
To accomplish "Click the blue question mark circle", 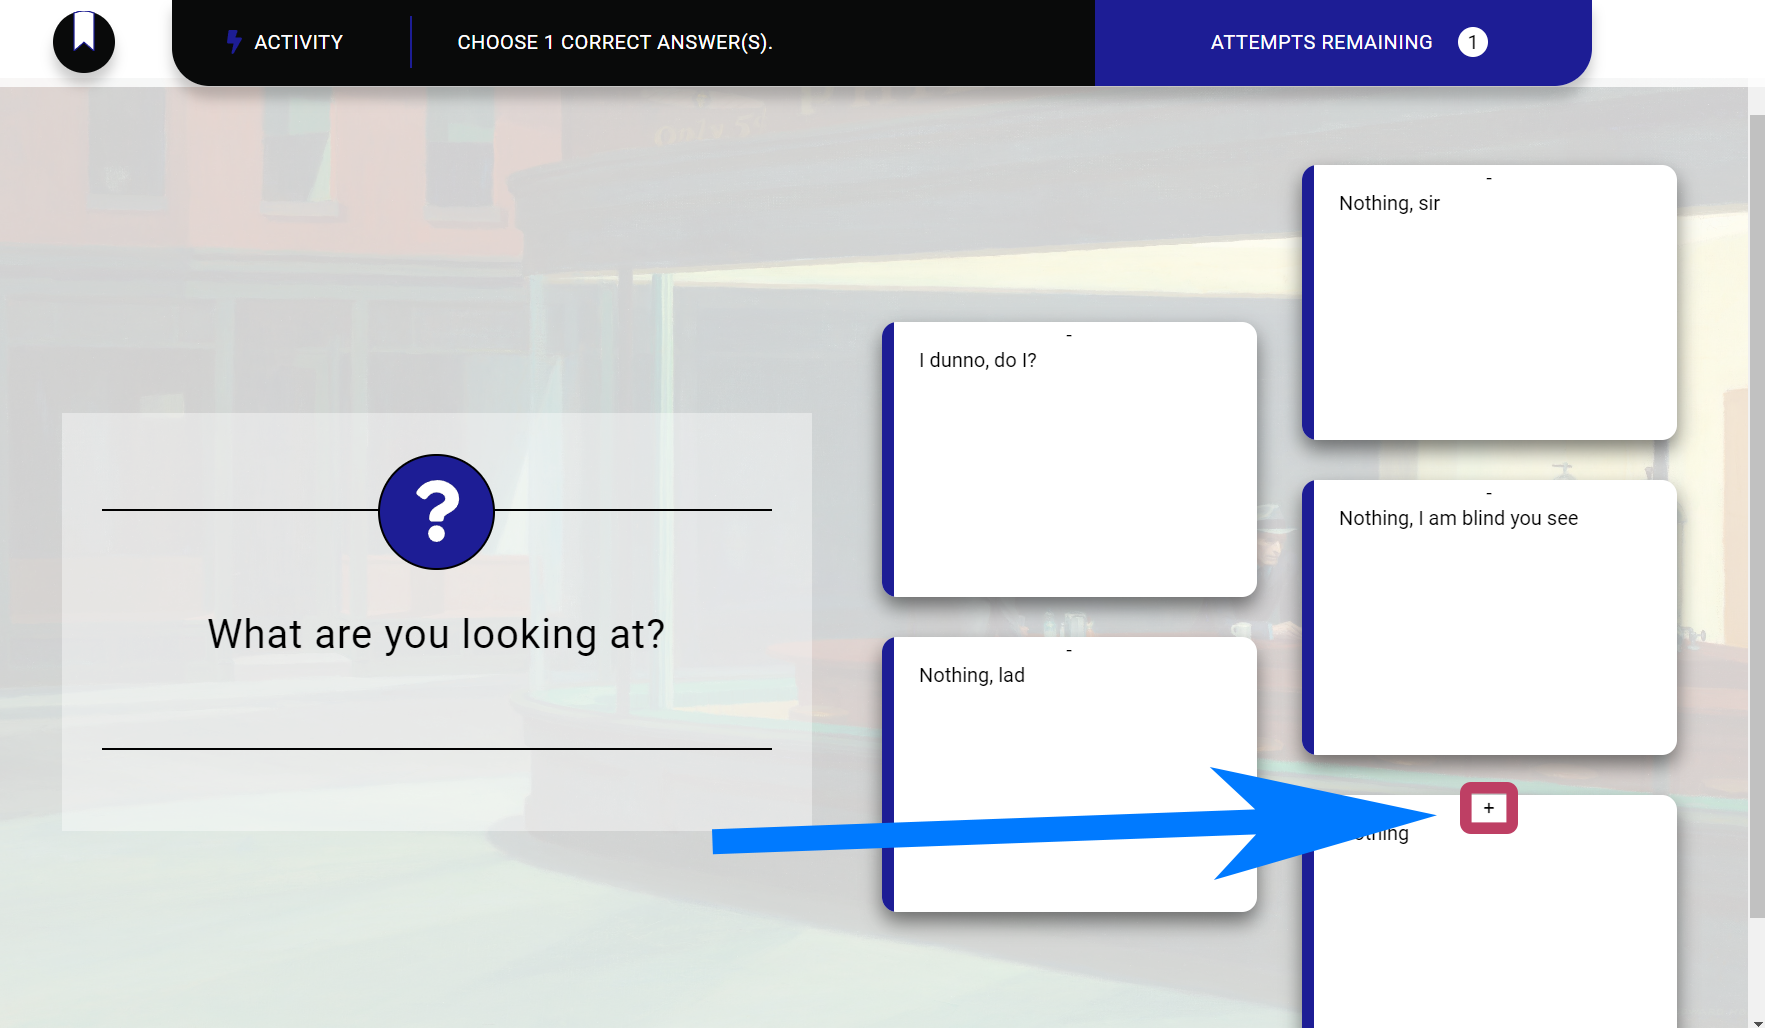I will click(x=436, y=512).
